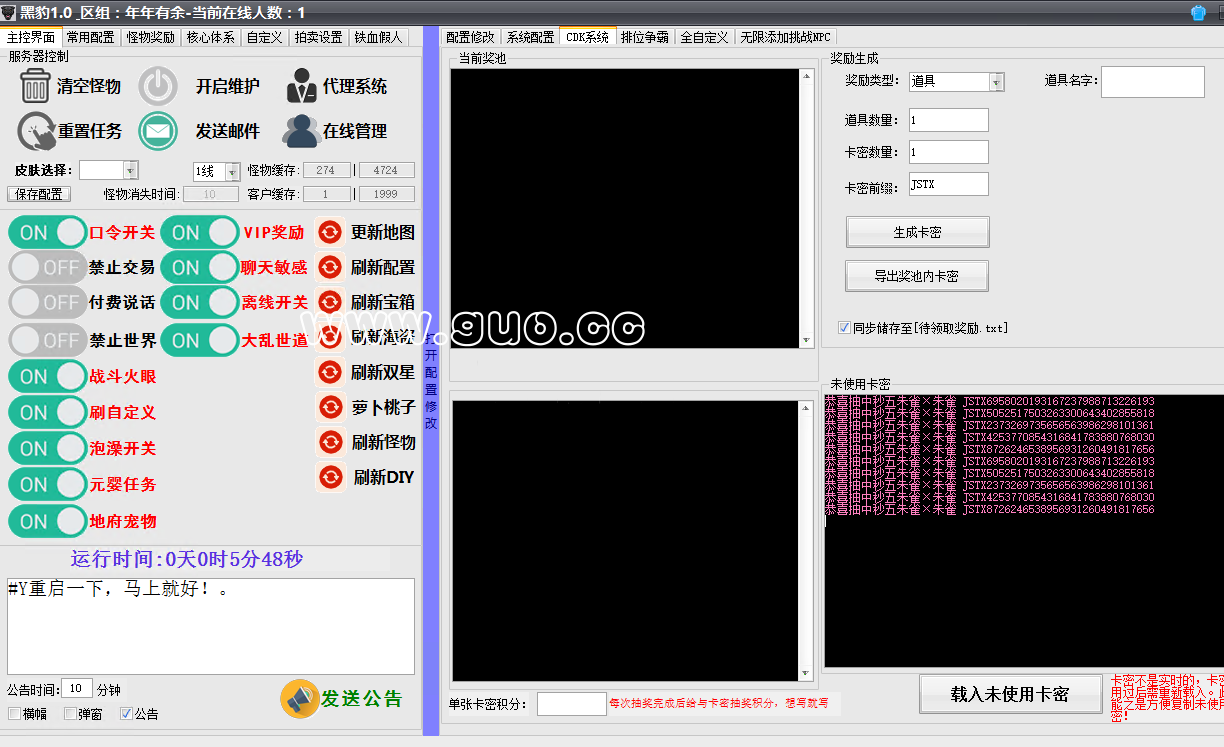Click the 卡密前缀 field containing JSTX

pyautogui.click(x=949, y=184)
